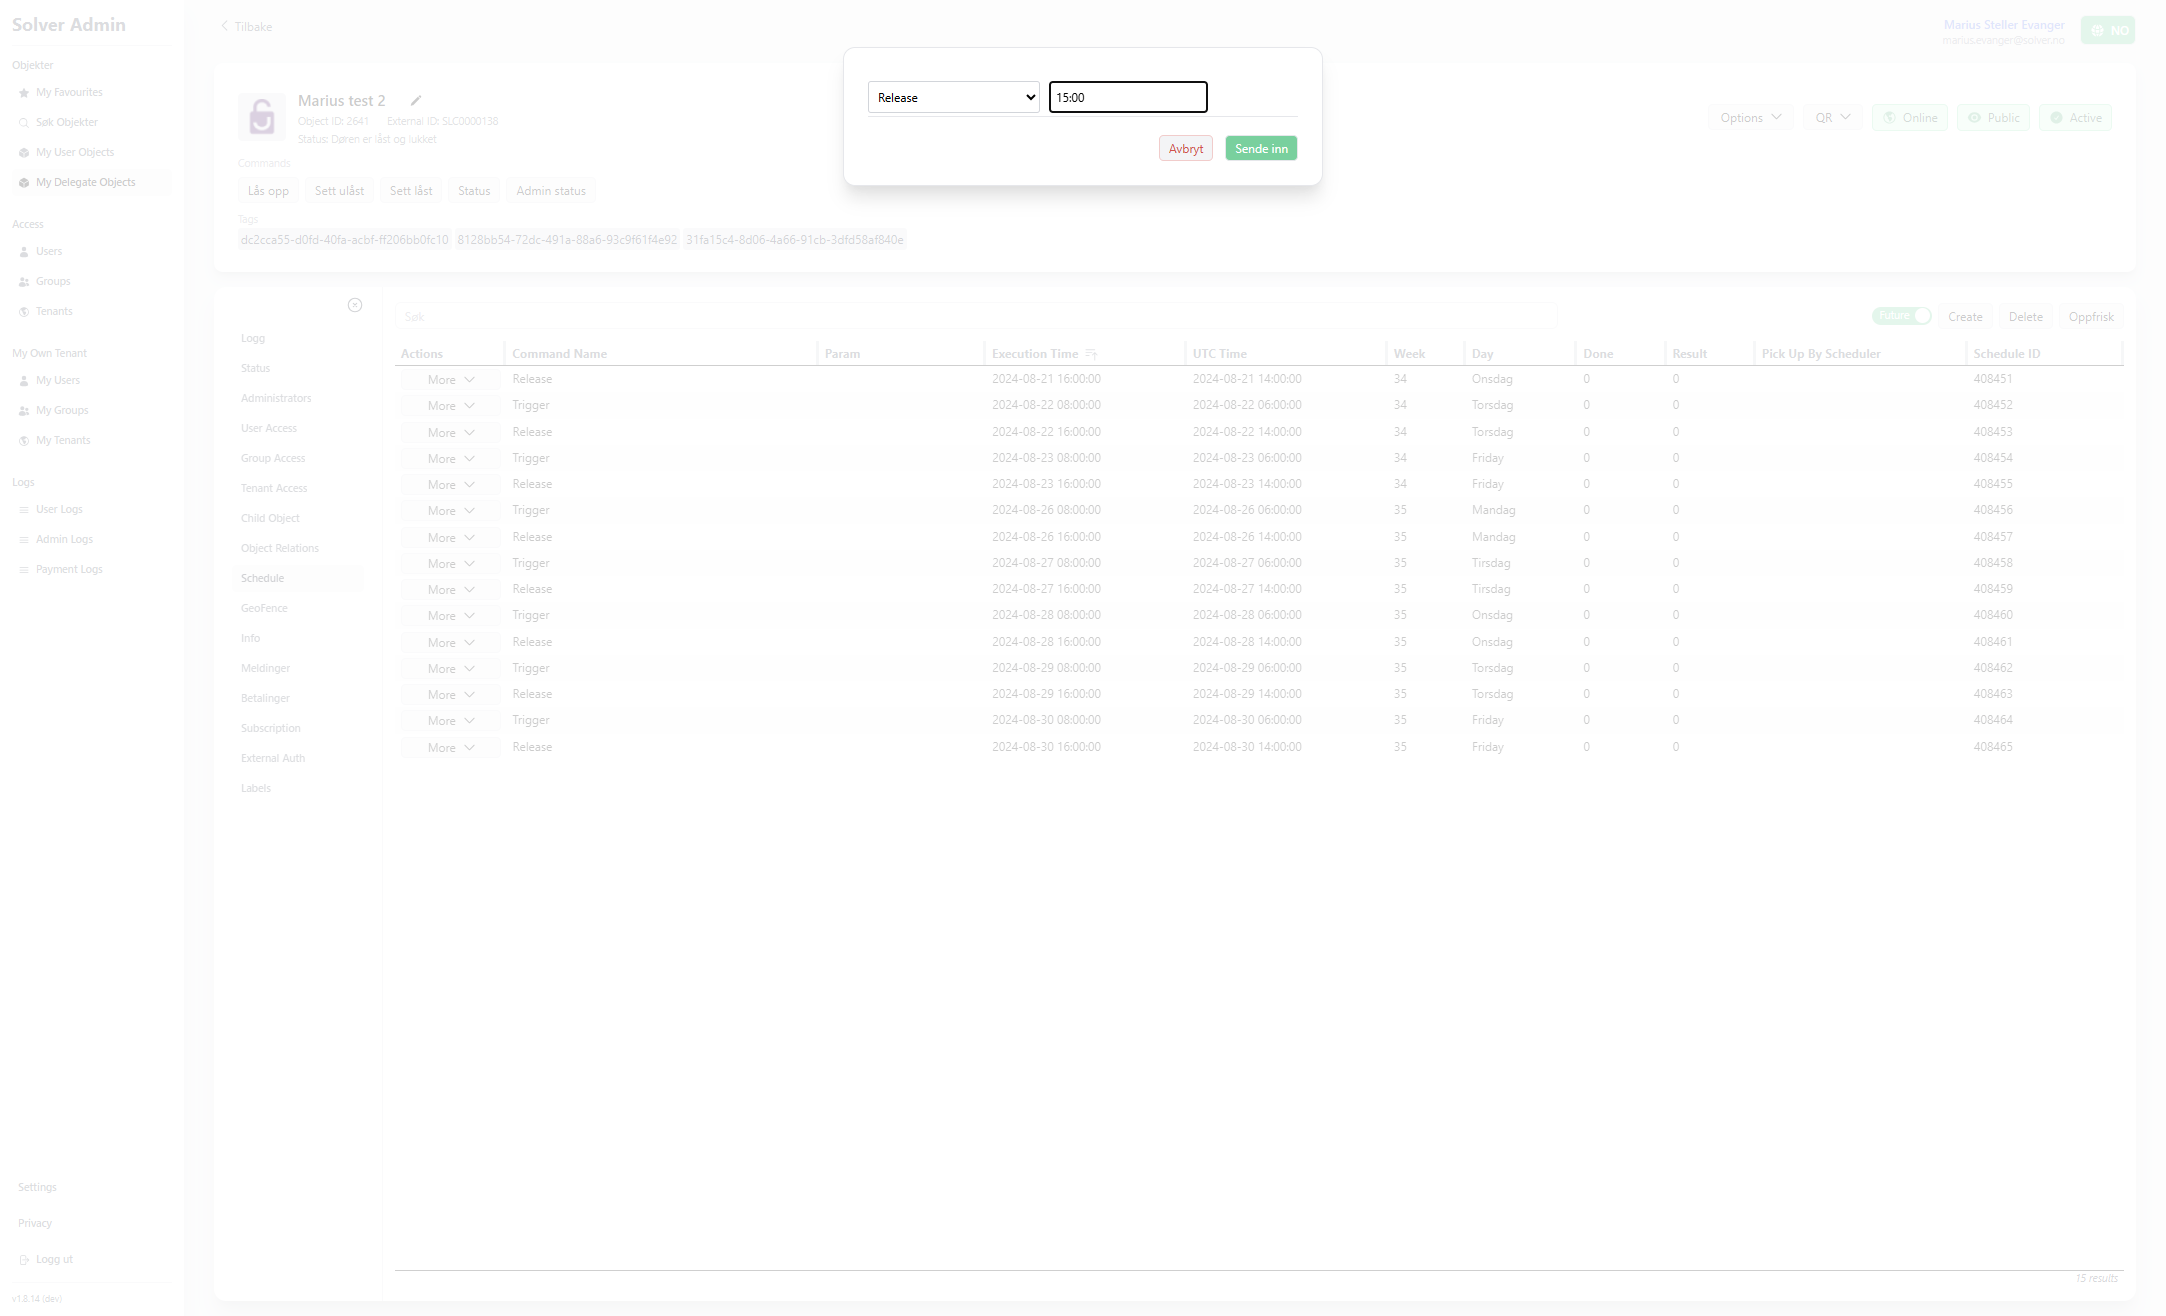2166x1316 pixels.
Task: Click the NO language globe button
Action: [x=2108, y=30]
